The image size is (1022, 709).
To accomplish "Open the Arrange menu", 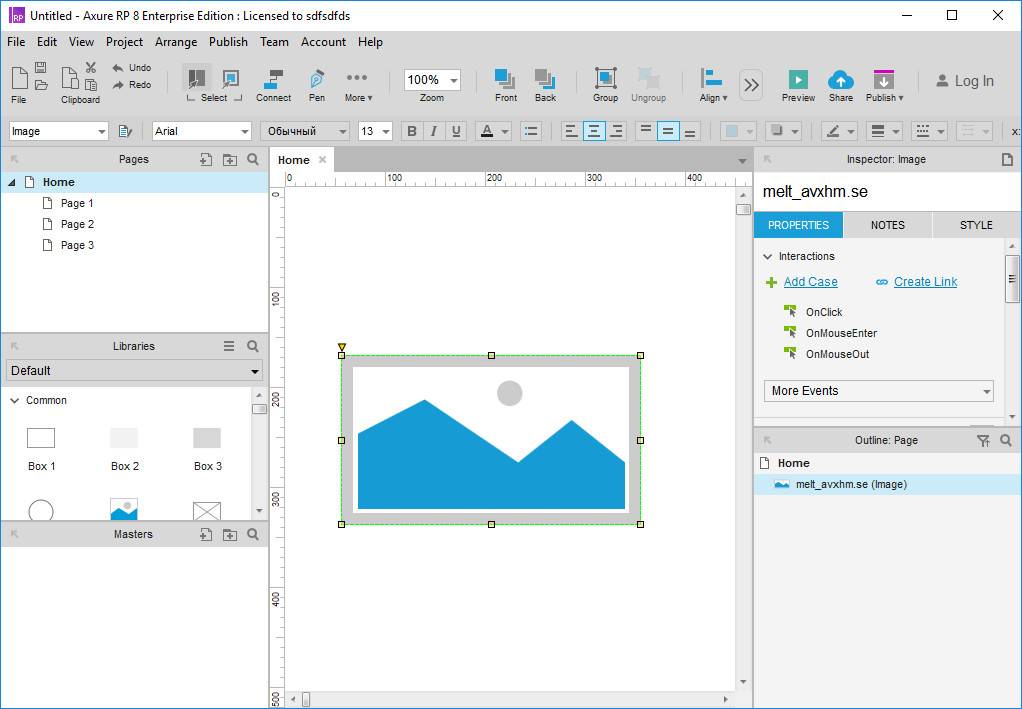I will pos(176,42).
